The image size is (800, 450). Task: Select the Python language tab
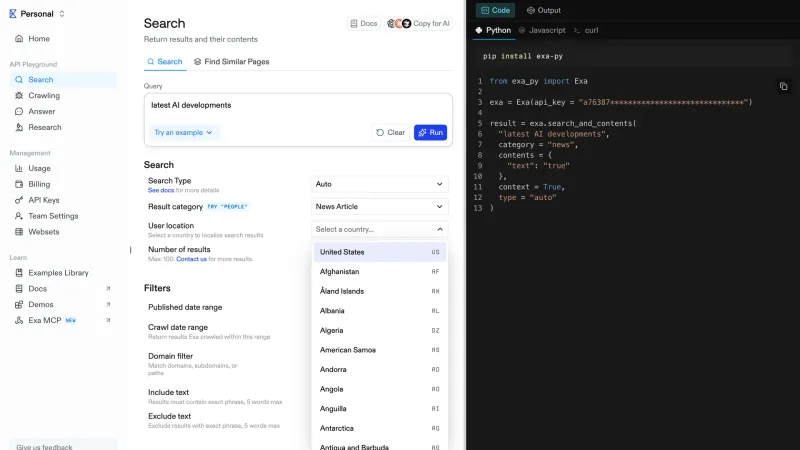(x=493, y=31)
